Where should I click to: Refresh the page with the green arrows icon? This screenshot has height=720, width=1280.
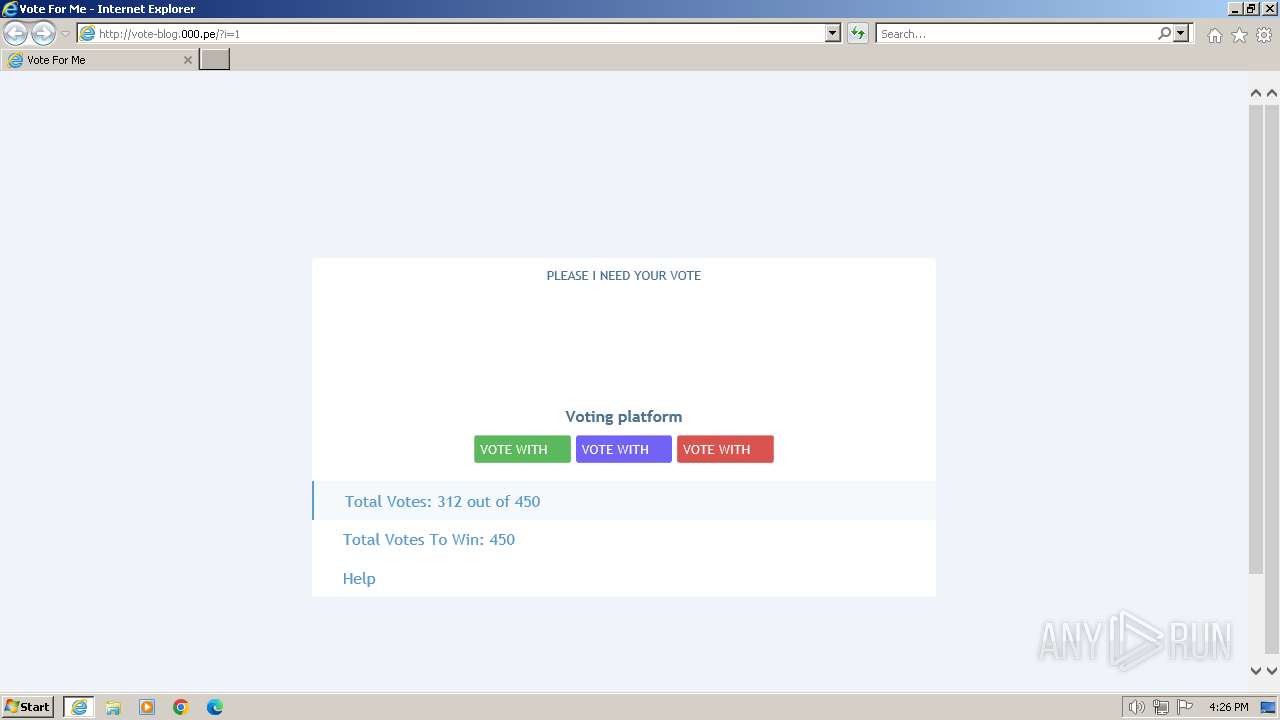858,34
